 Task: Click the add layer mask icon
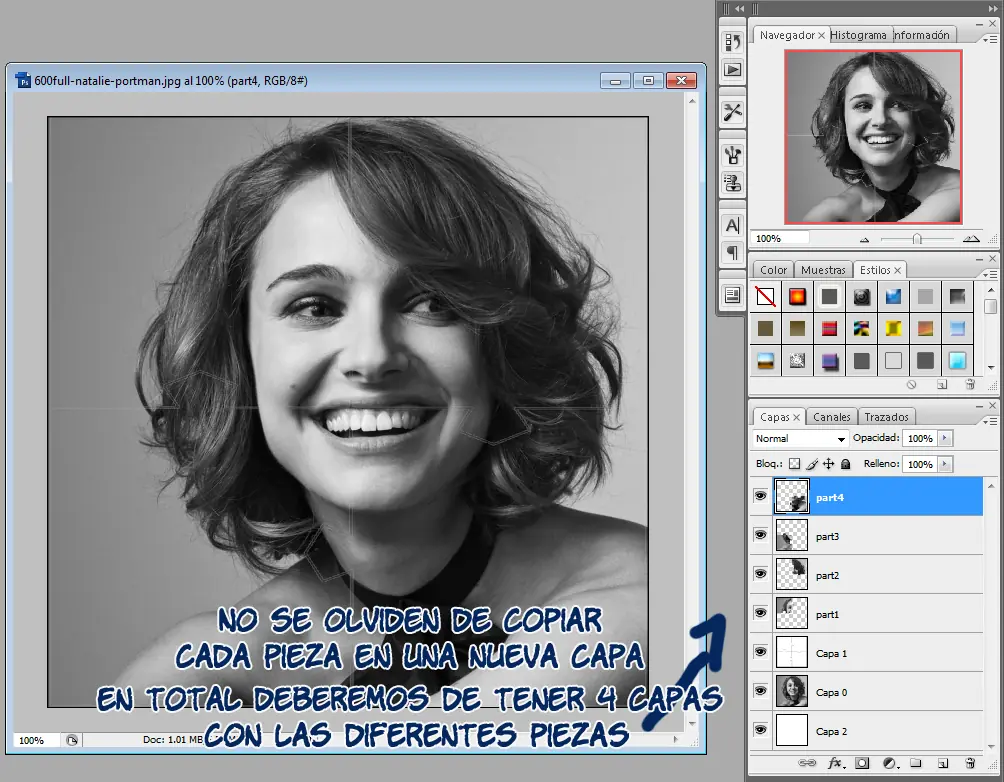861,763
